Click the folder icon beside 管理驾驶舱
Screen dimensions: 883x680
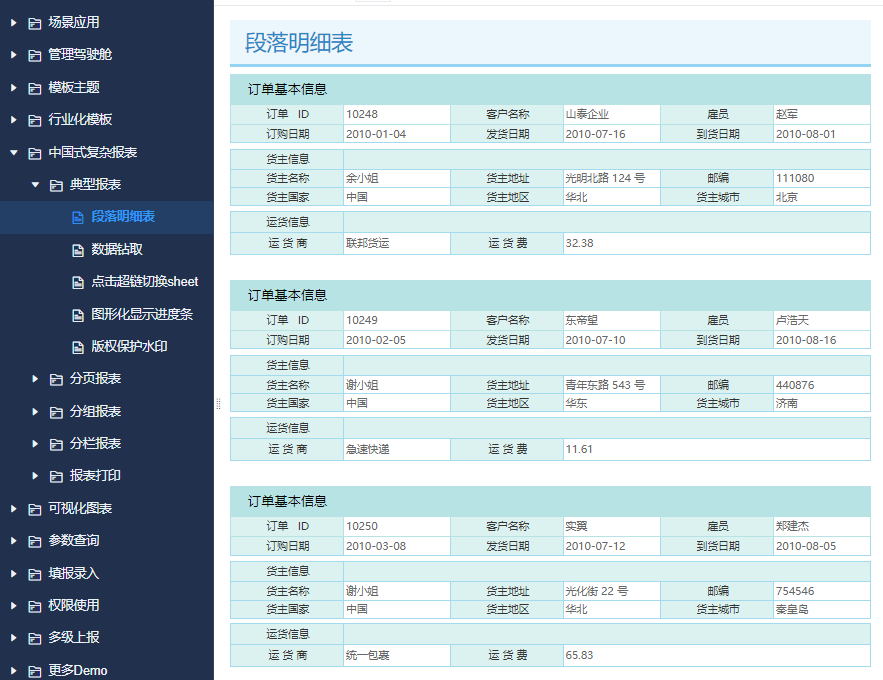tap(35, 55)
